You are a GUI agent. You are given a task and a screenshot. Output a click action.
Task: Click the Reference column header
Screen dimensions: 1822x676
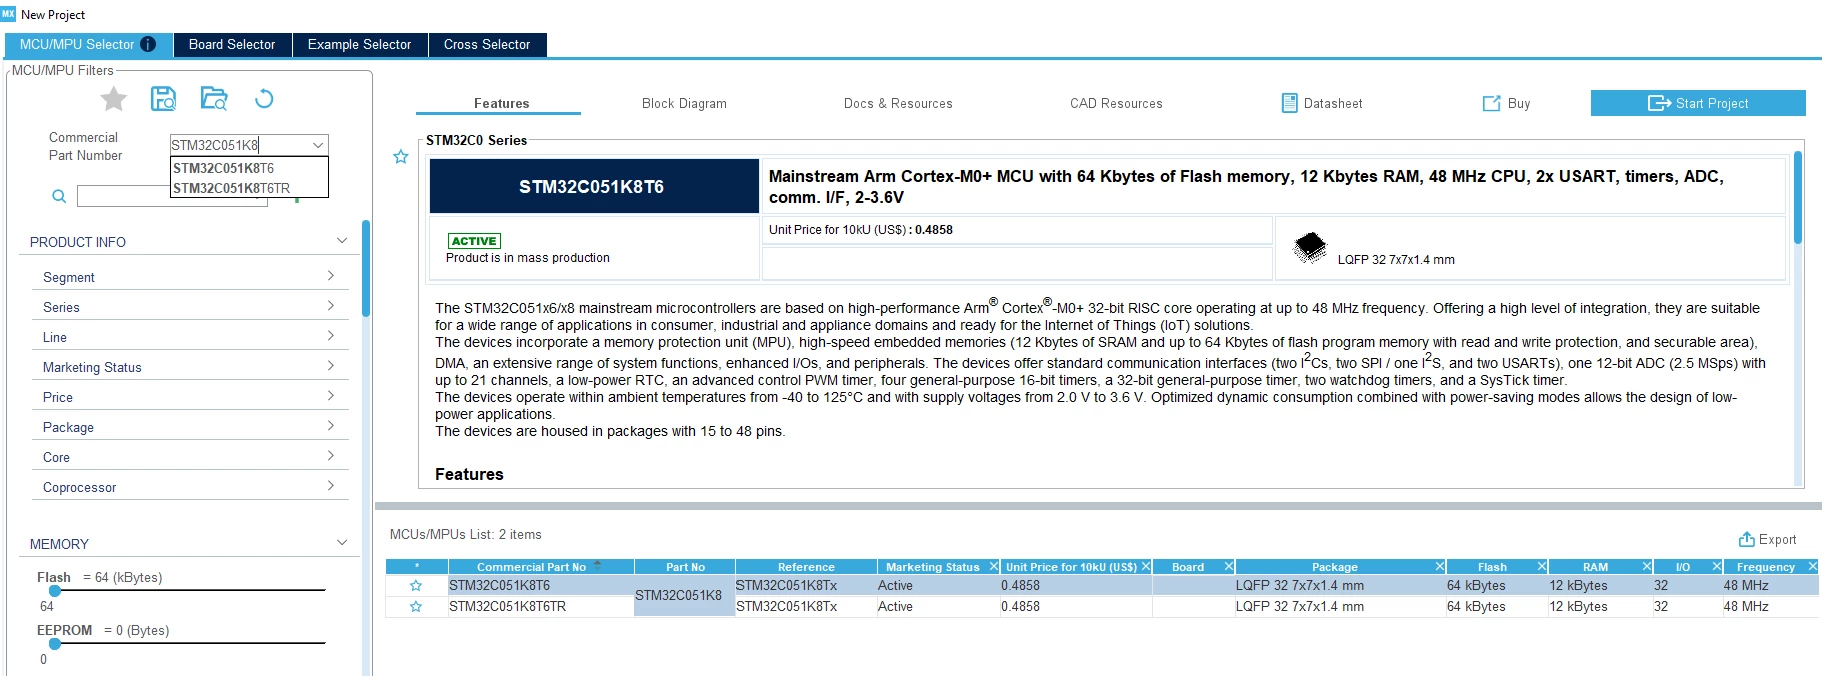(806, 566)
